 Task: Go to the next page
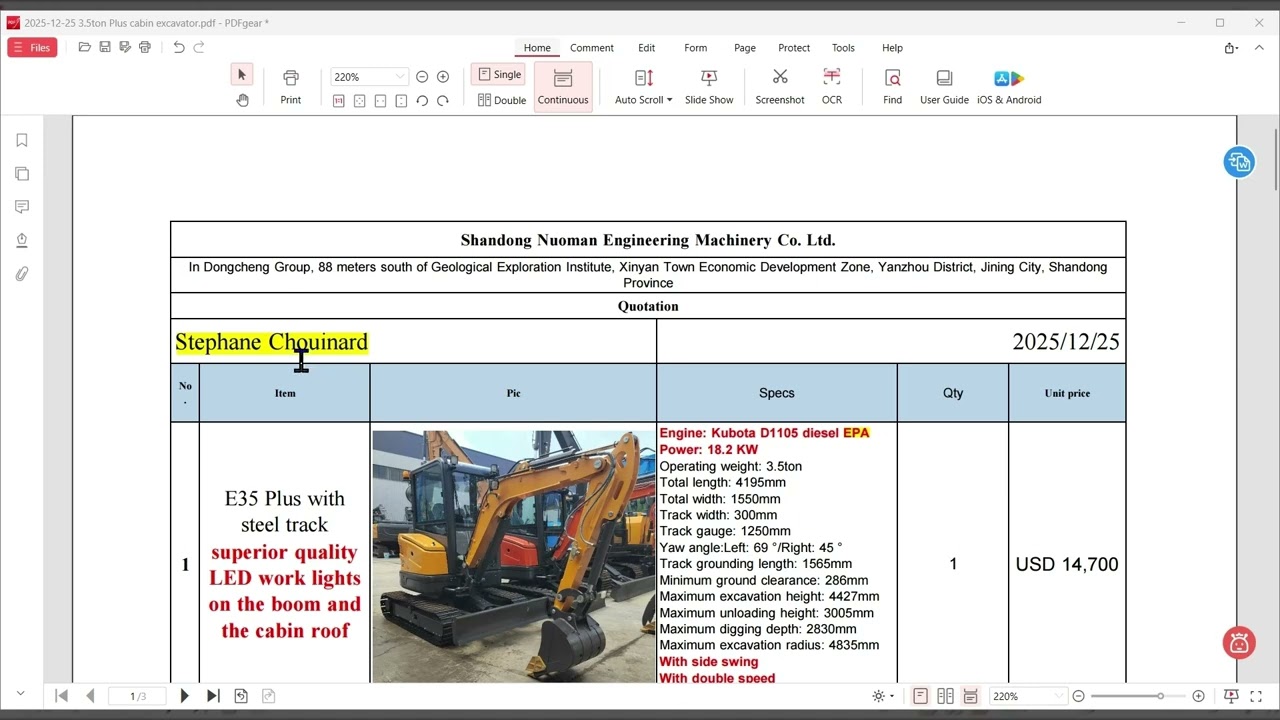[184, 696]
